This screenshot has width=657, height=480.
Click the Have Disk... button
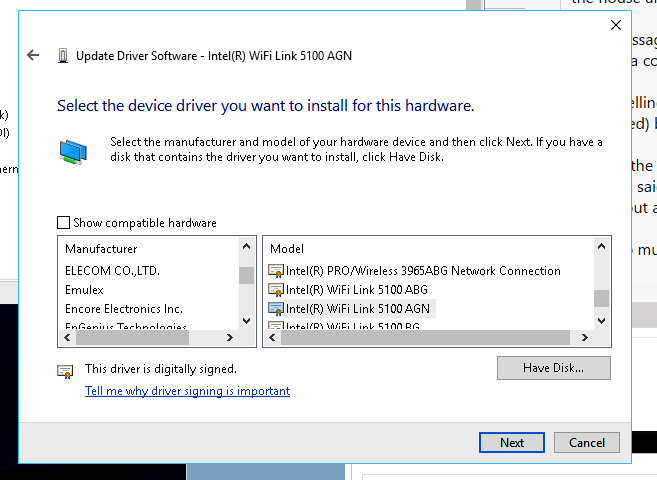[554, 368]
